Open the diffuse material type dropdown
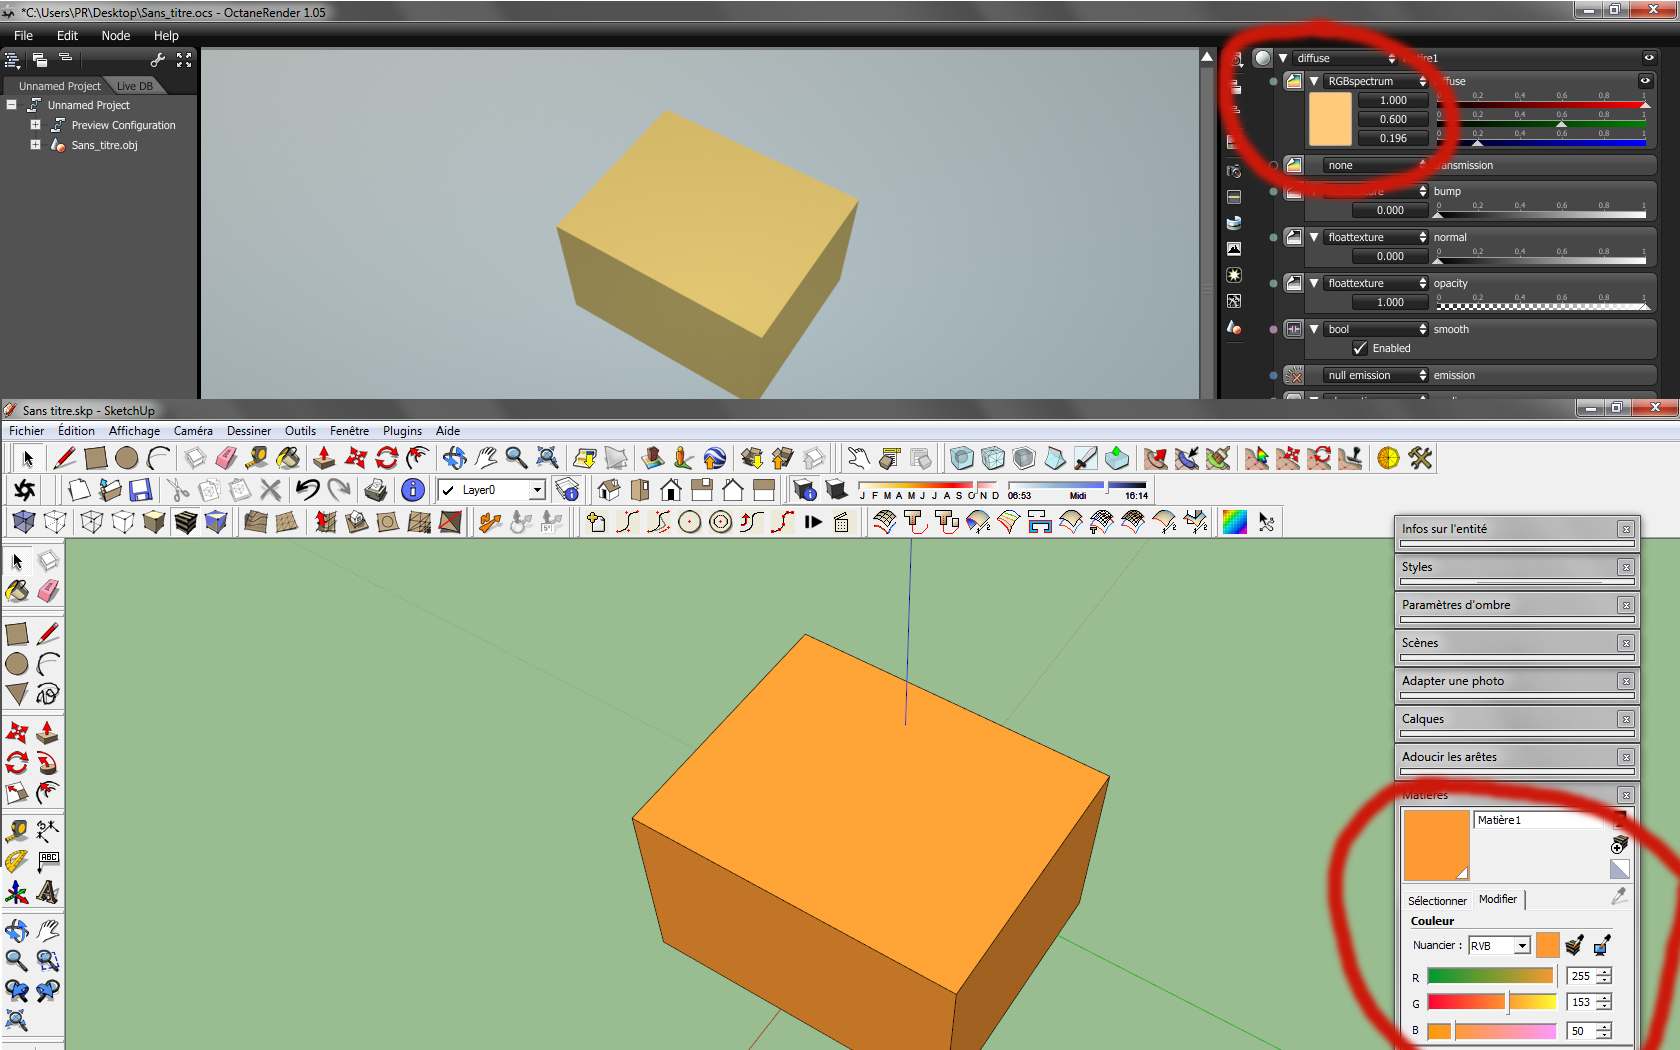The height and width of the screenshot is (1050, 1680). 1345,58
